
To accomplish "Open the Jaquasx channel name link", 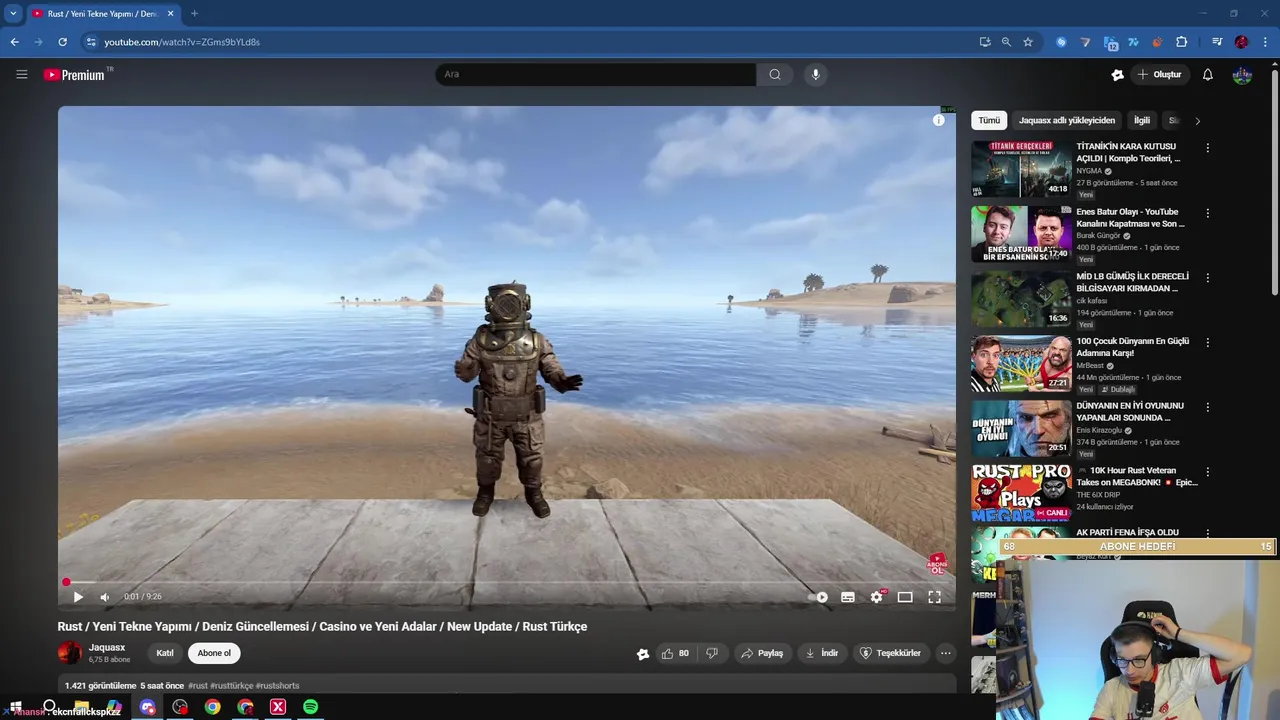I will [x=107, y=648].
